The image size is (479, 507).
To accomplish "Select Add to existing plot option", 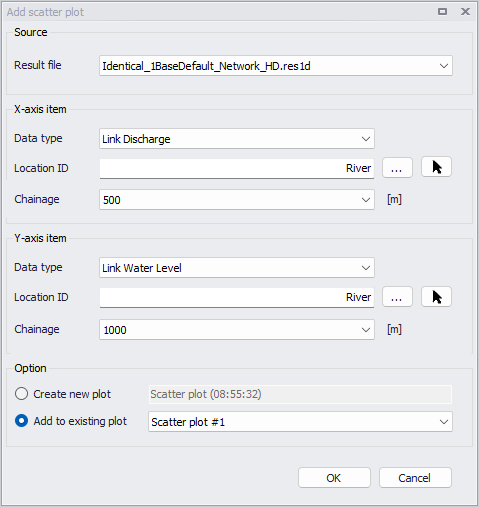I will [21, 421].
